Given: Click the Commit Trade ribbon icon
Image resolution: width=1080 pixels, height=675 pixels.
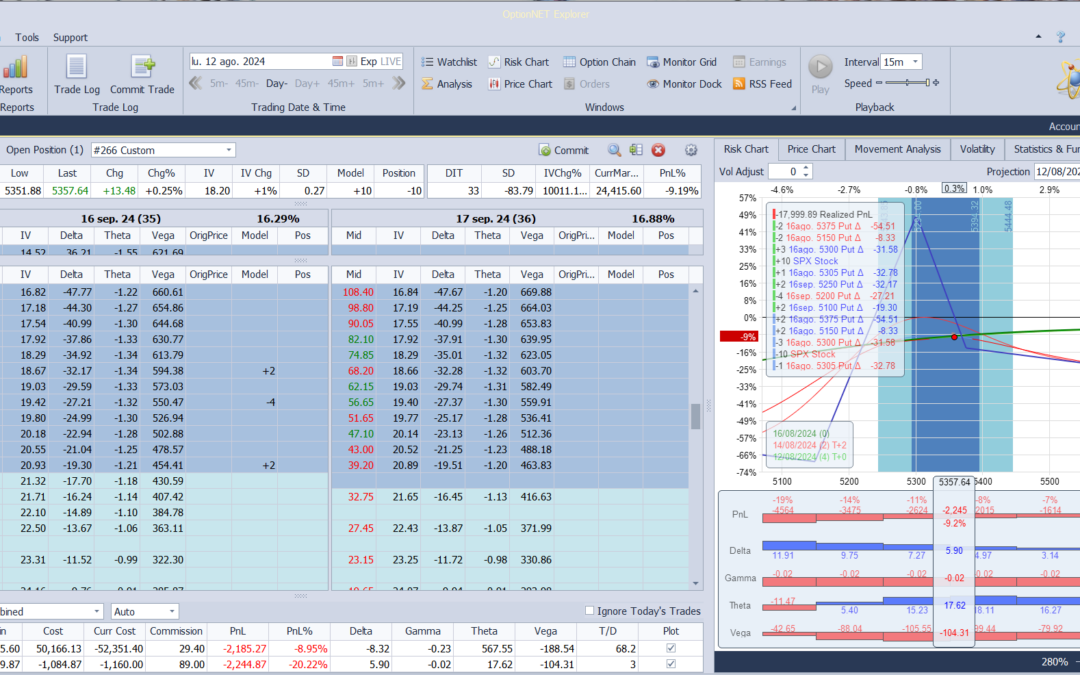Looking at the screenshot, I should point(142,74).
